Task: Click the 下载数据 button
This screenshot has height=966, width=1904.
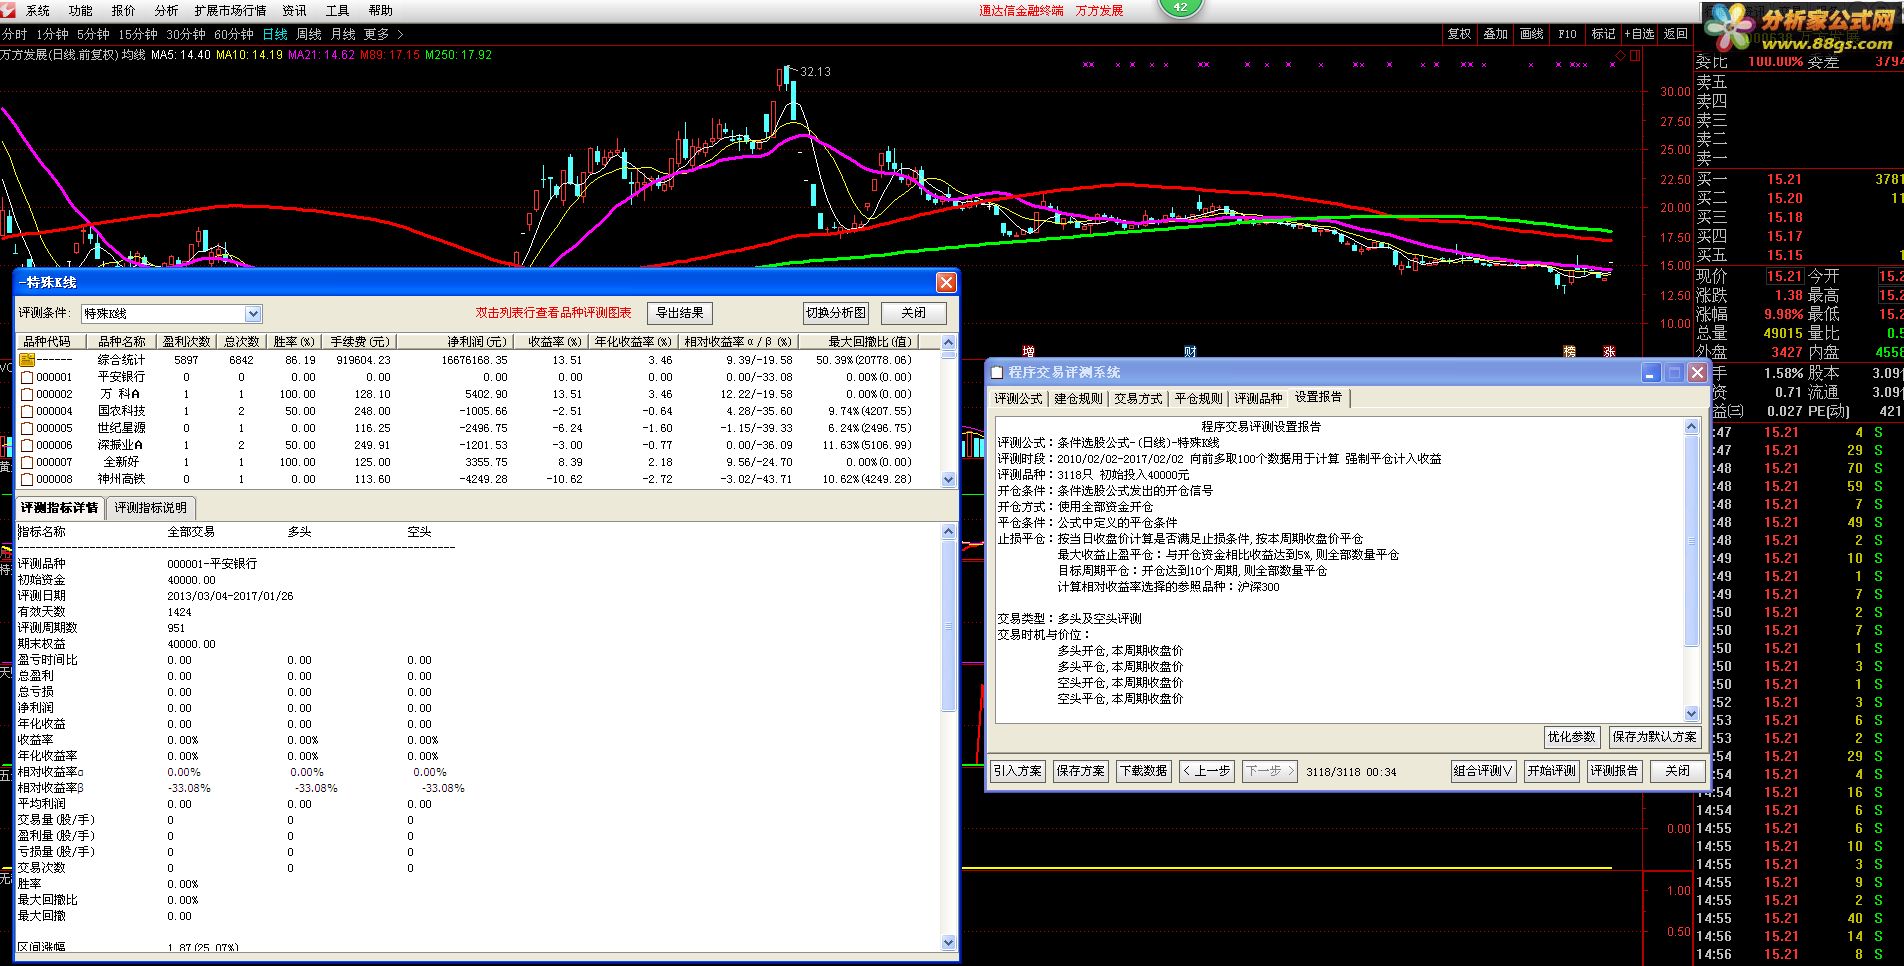Action: (x=1143, y=771)
